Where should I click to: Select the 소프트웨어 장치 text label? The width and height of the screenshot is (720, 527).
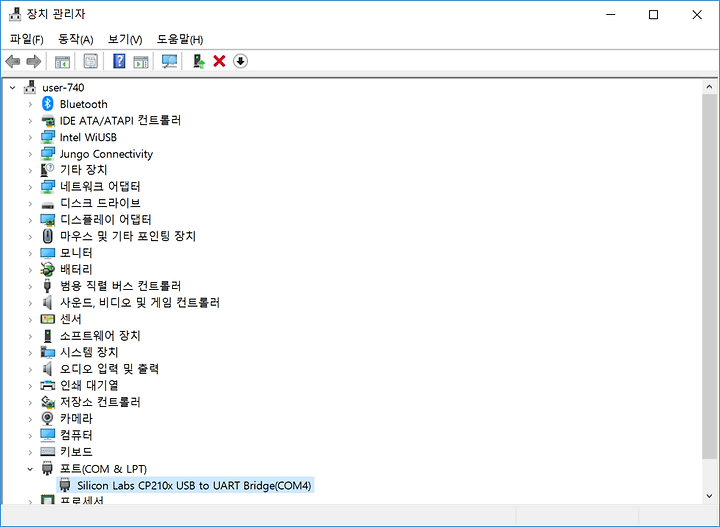coord(100,336)
